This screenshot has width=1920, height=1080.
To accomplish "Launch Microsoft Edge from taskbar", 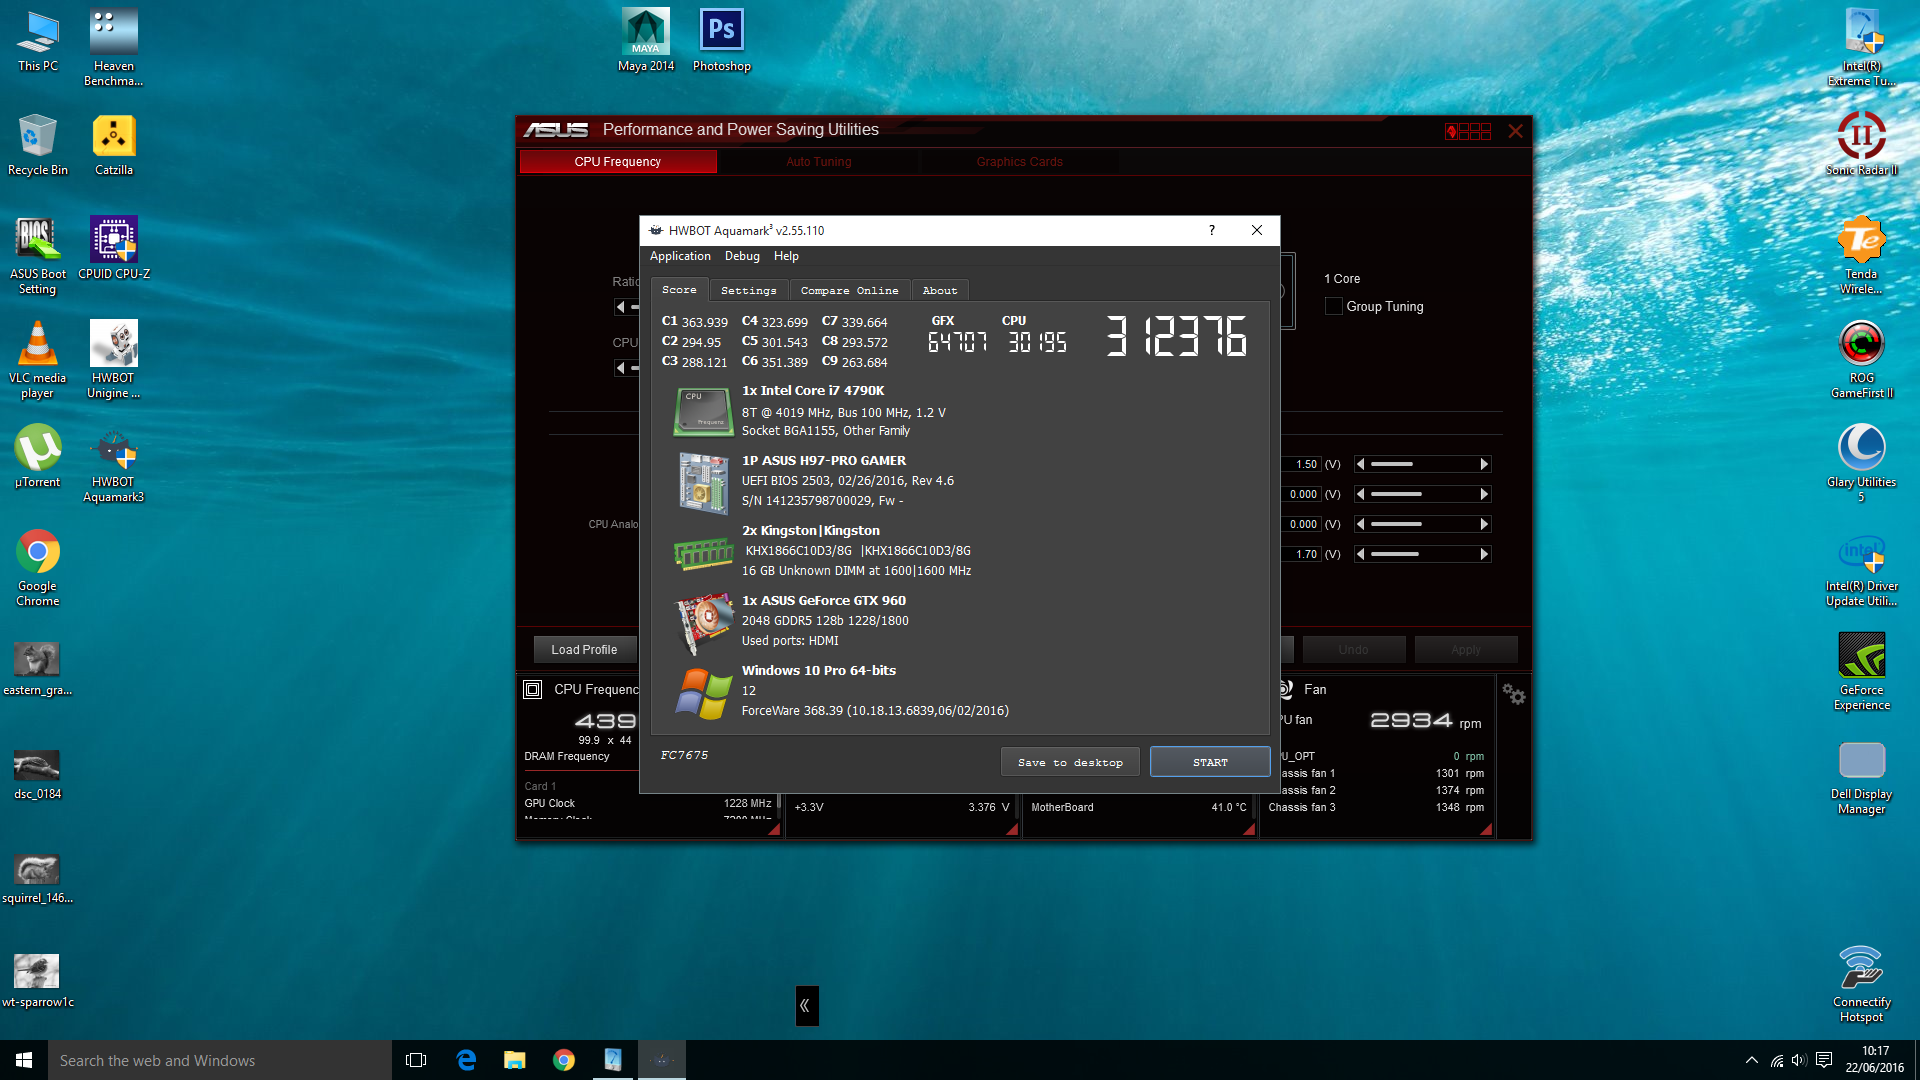I will [x=466, y=1060].
